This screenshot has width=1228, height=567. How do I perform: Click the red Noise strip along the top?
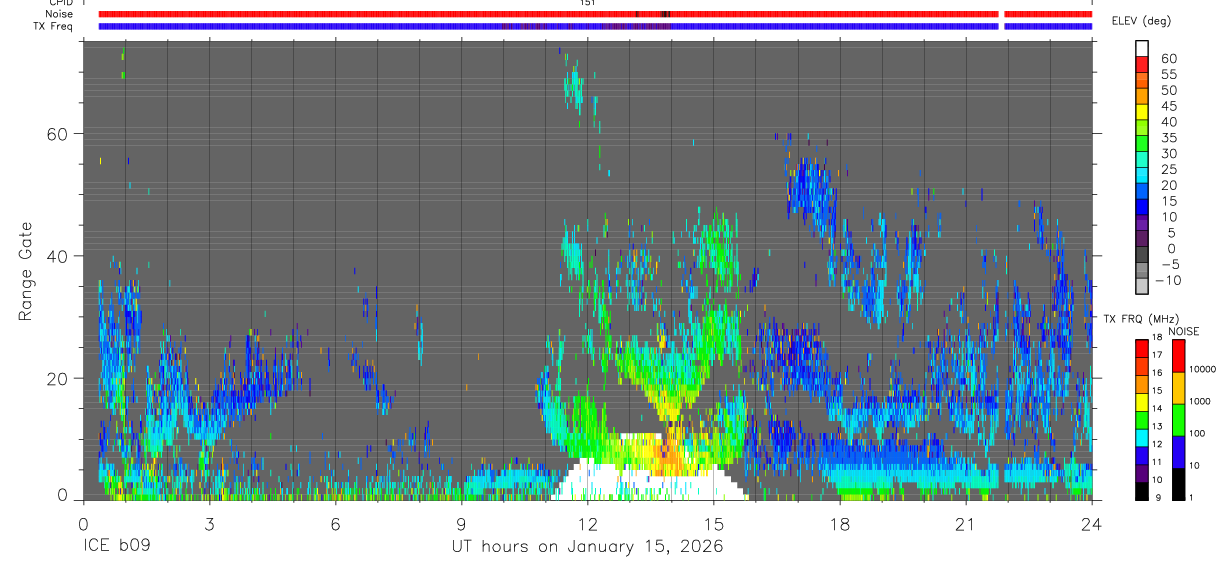coord(595,14)
